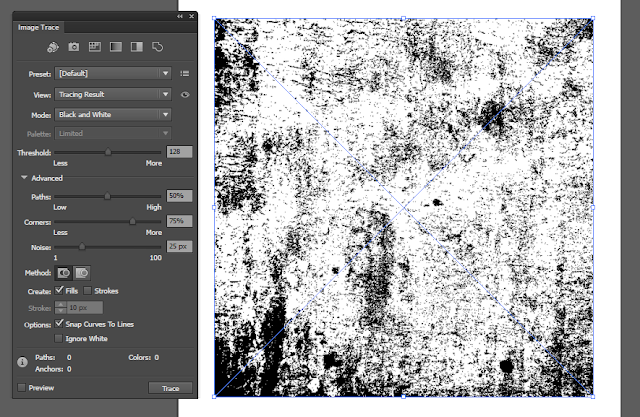
Task: Select the Grayscale preset icon
Action: coord(116,47)
